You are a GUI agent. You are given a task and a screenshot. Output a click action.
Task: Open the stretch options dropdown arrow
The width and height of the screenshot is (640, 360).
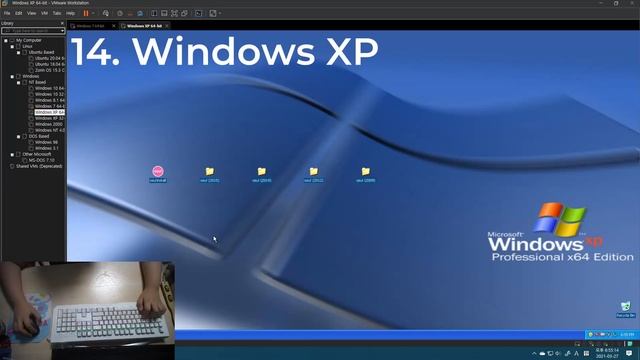(220, 13)
